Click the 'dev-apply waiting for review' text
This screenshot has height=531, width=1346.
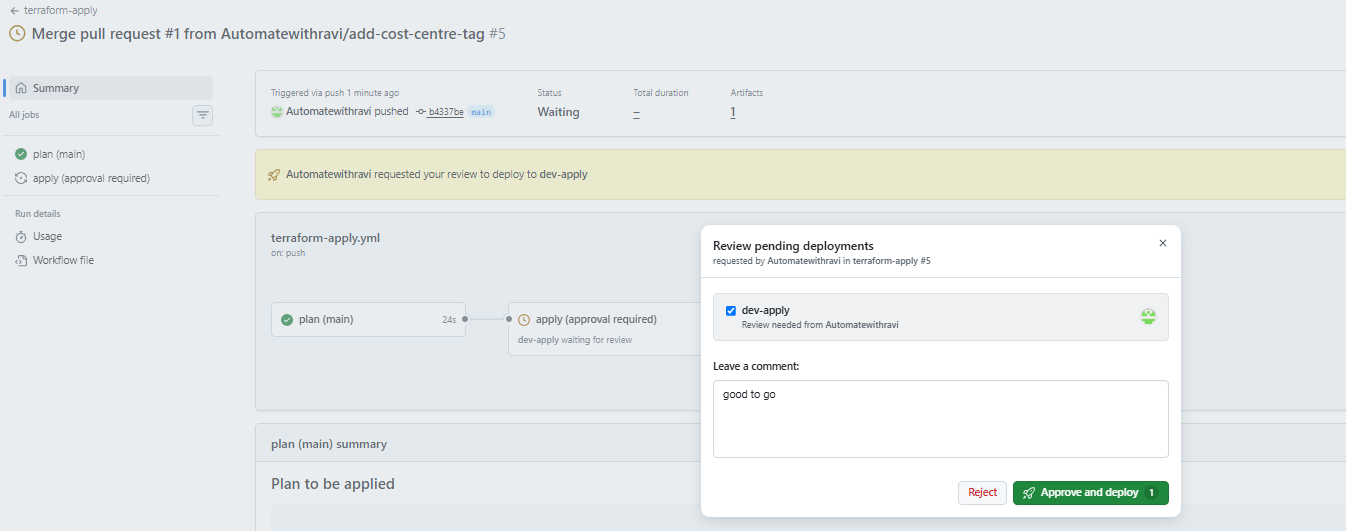[x=575, y=340]
